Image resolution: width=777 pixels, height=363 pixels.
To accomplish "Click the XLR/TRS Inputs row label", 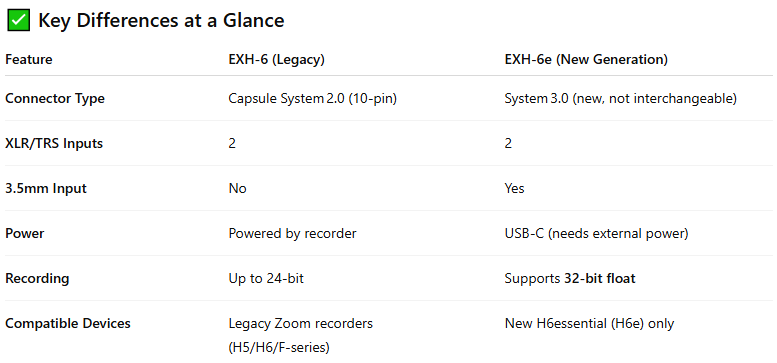I will (x=54, y=144).
